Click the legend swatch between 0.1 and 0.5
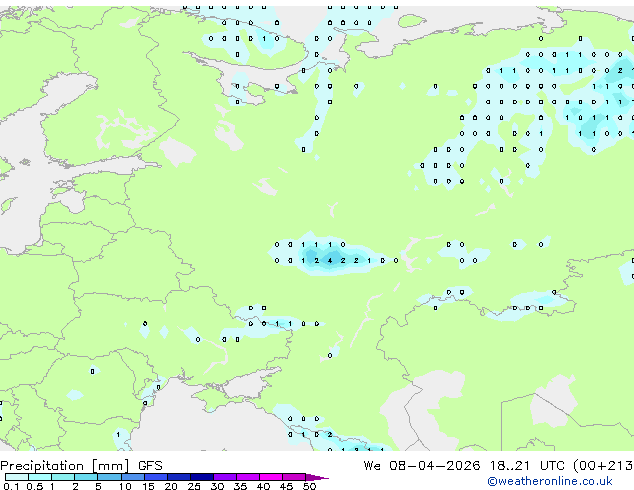Screen dimensions: 634x490 pos(17,477)
